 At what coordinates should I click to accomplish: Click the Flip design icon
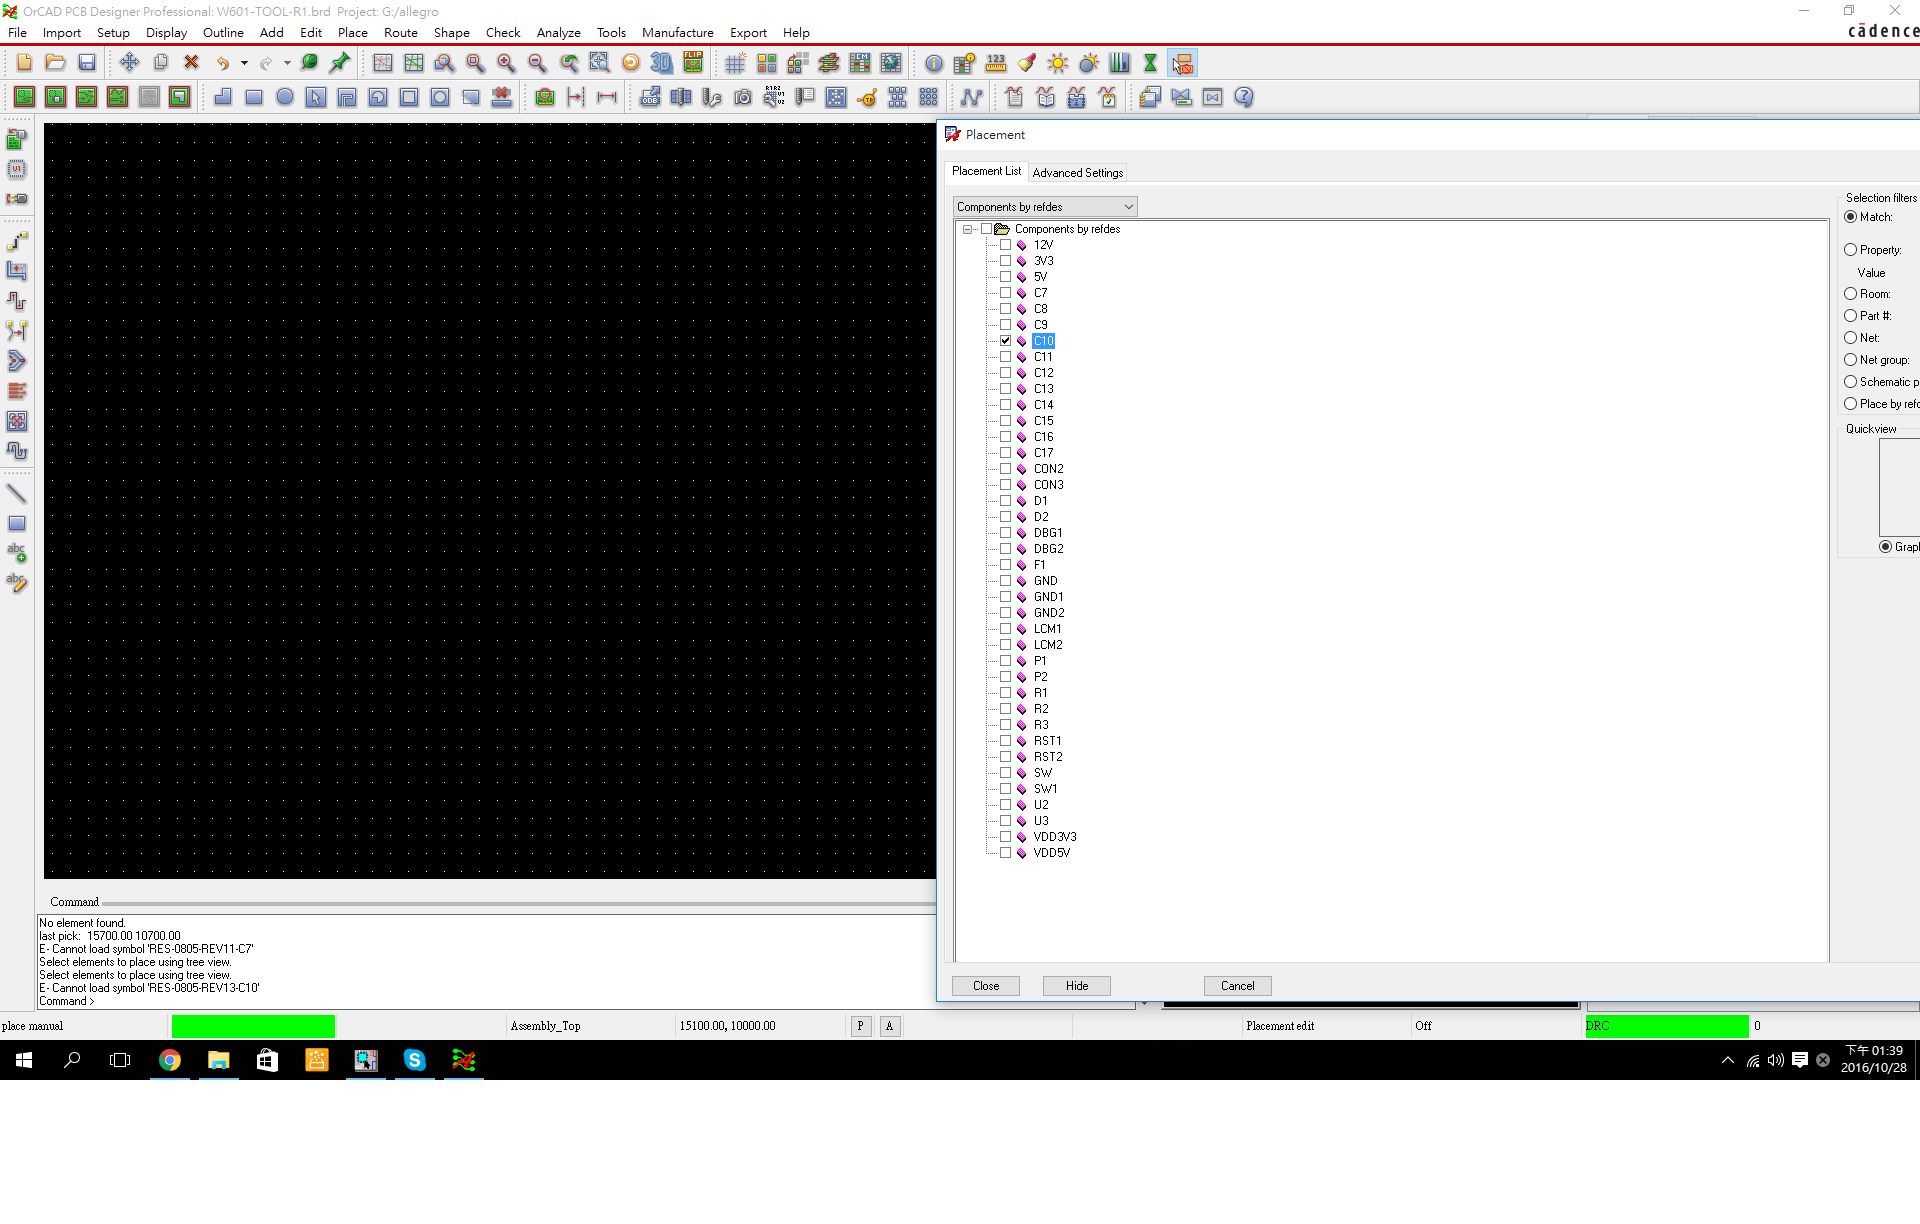tap(692, 63)
